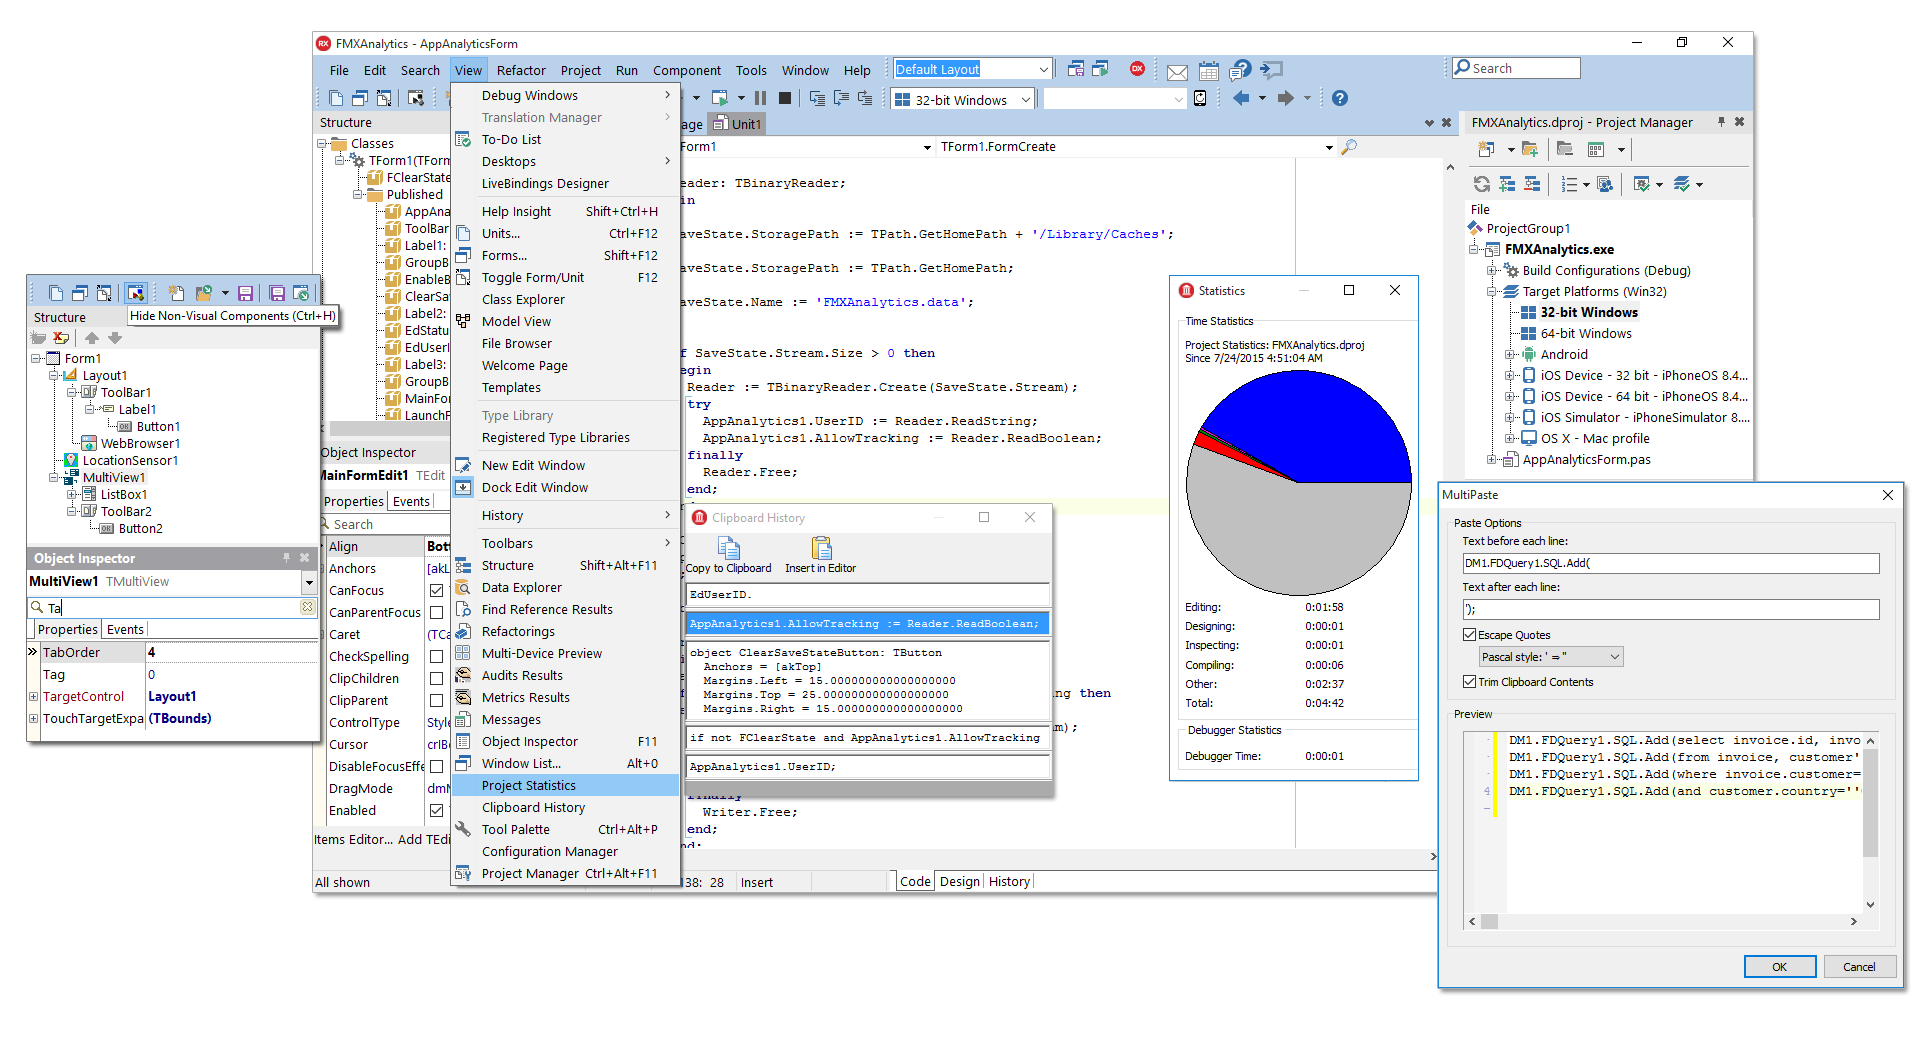Toggle the CanParentFocus property checkbox
This screenshot has width=1931, height=1060.
coord(436,613)
